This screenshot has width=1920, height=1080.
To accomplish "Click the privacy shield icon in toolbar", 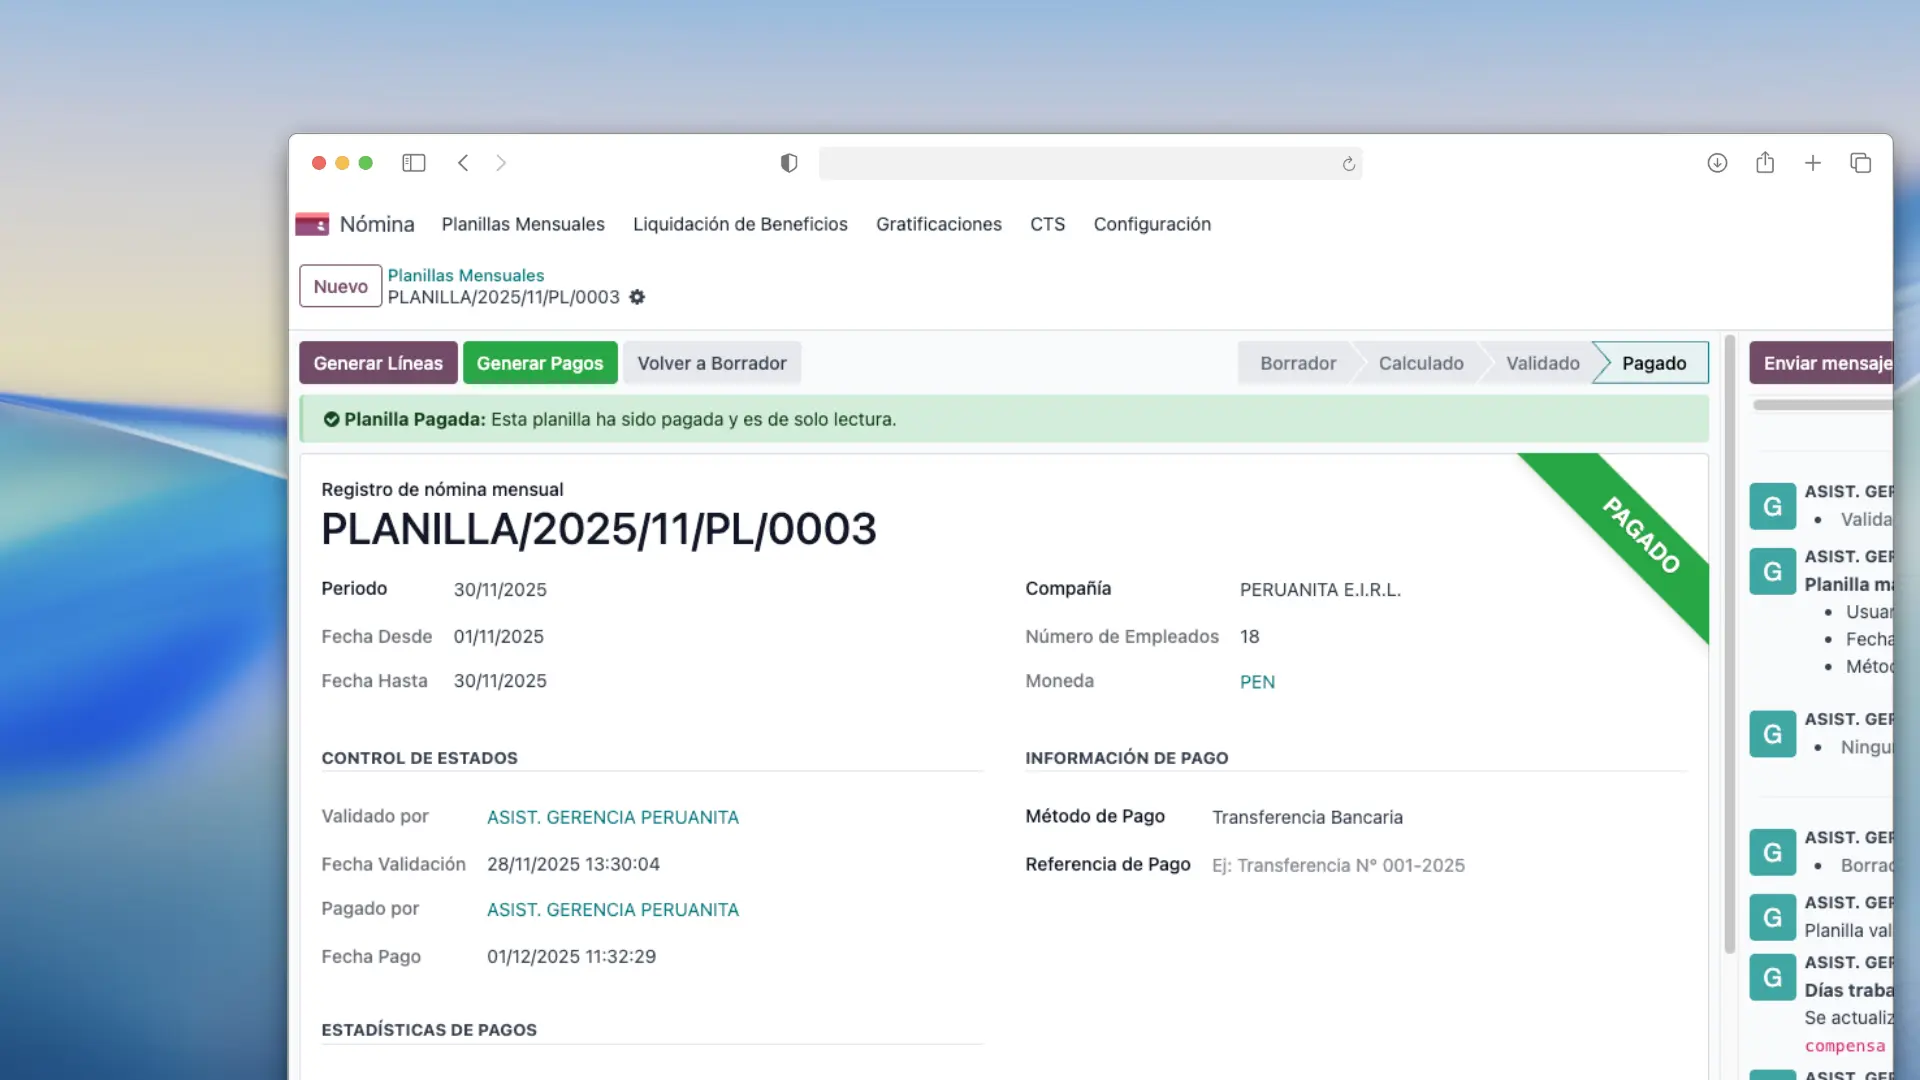I will [x=789, y=163].
